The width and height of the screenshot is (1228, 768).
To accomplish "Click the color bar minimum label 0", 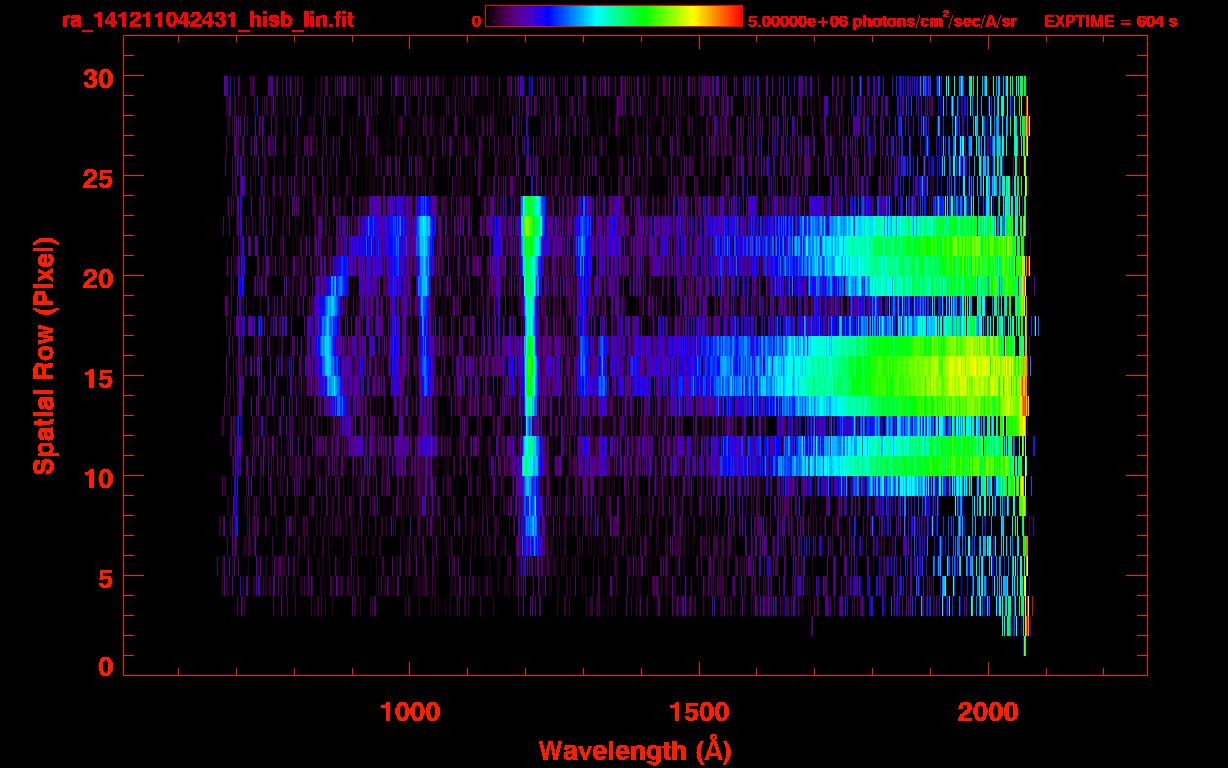I will [x=477, y=20].
